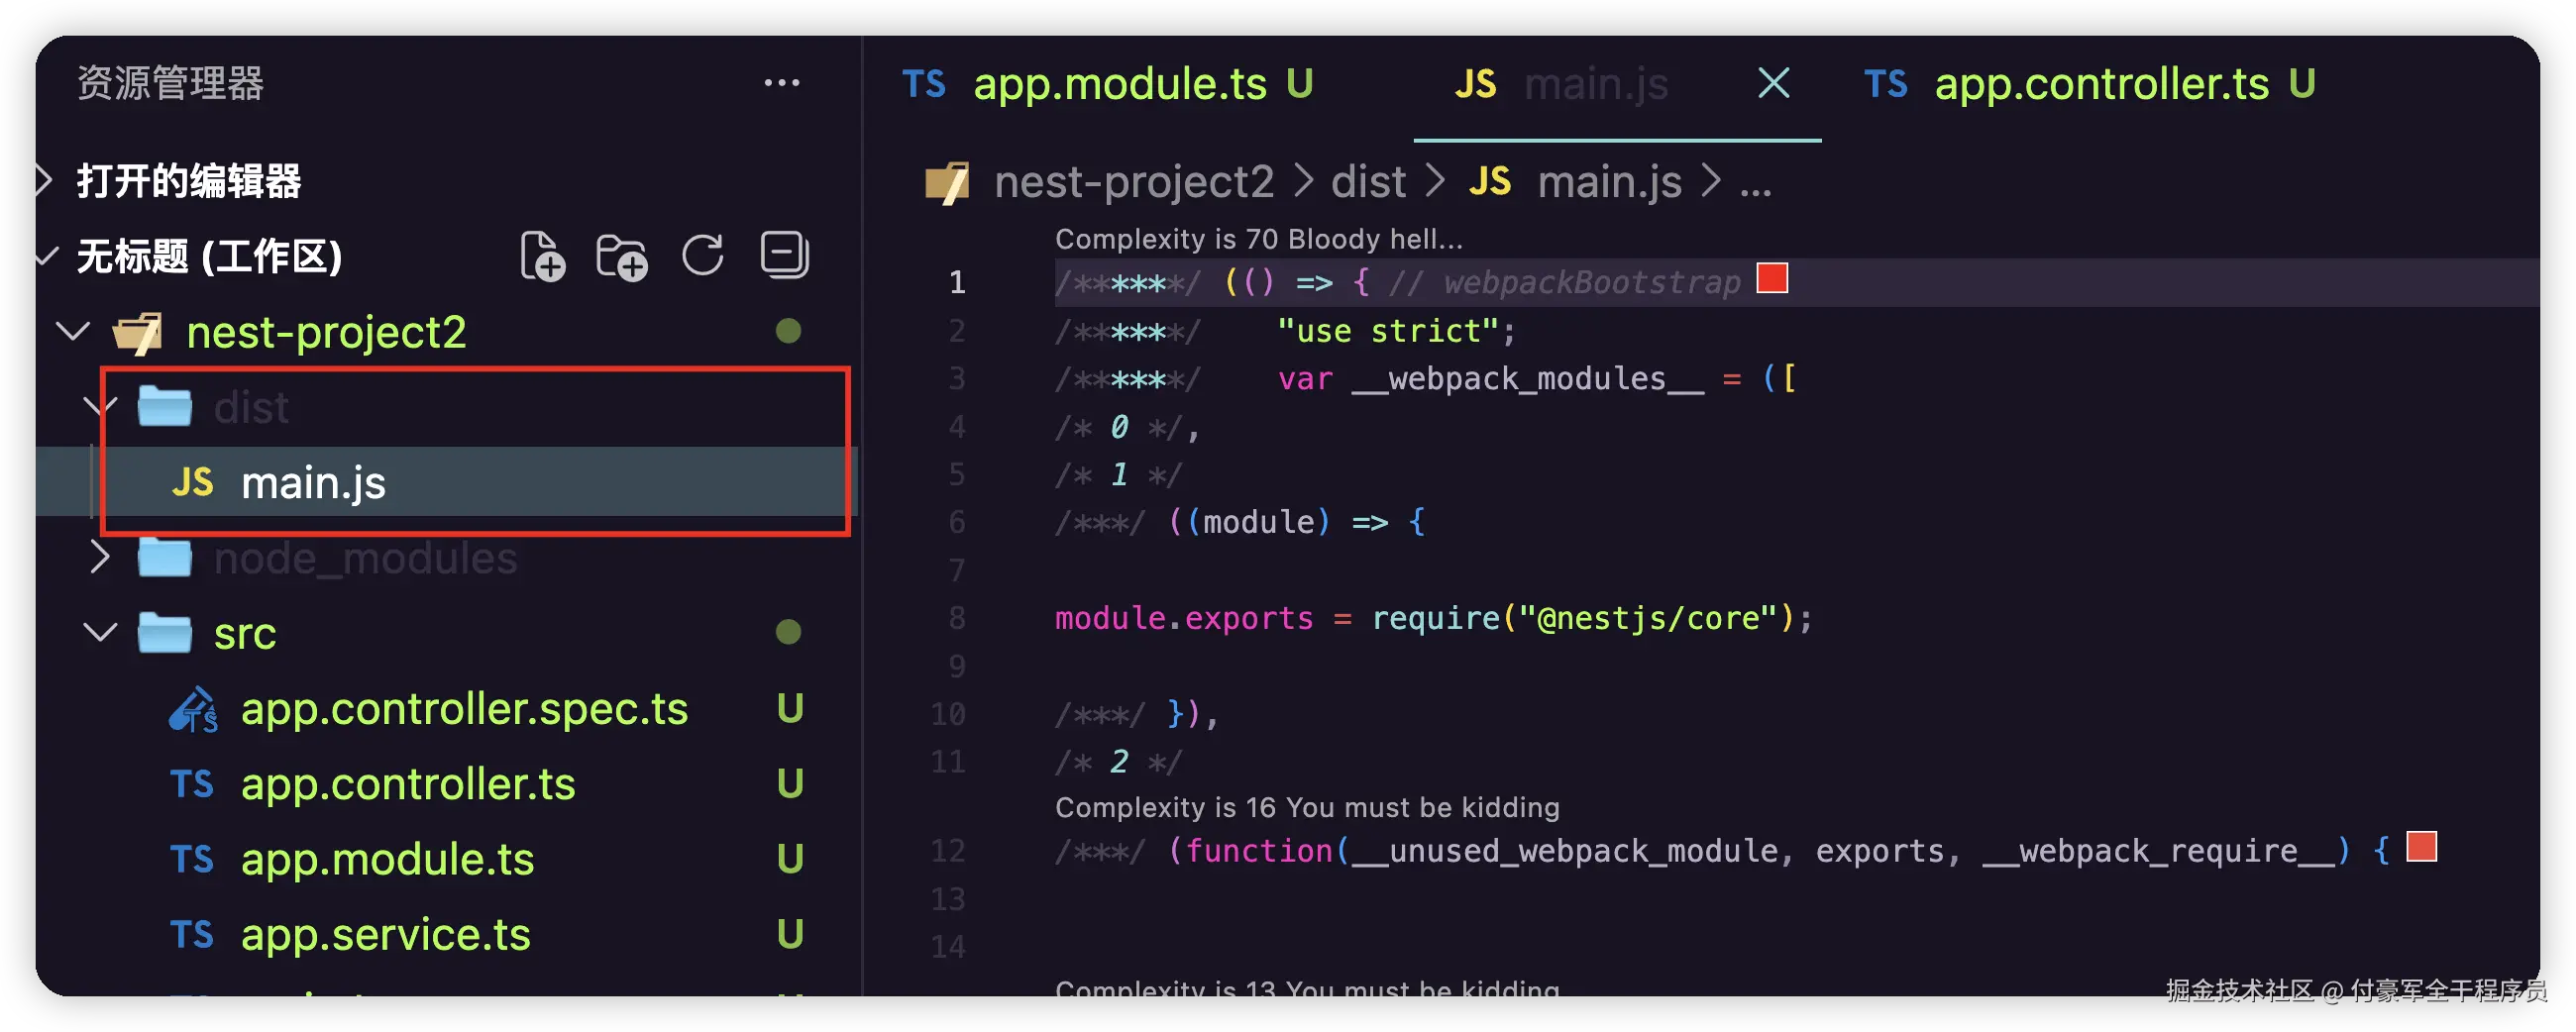Click nest-project2 in the breadcrumb
2576x1032 pixels.
click(1133, 182)
